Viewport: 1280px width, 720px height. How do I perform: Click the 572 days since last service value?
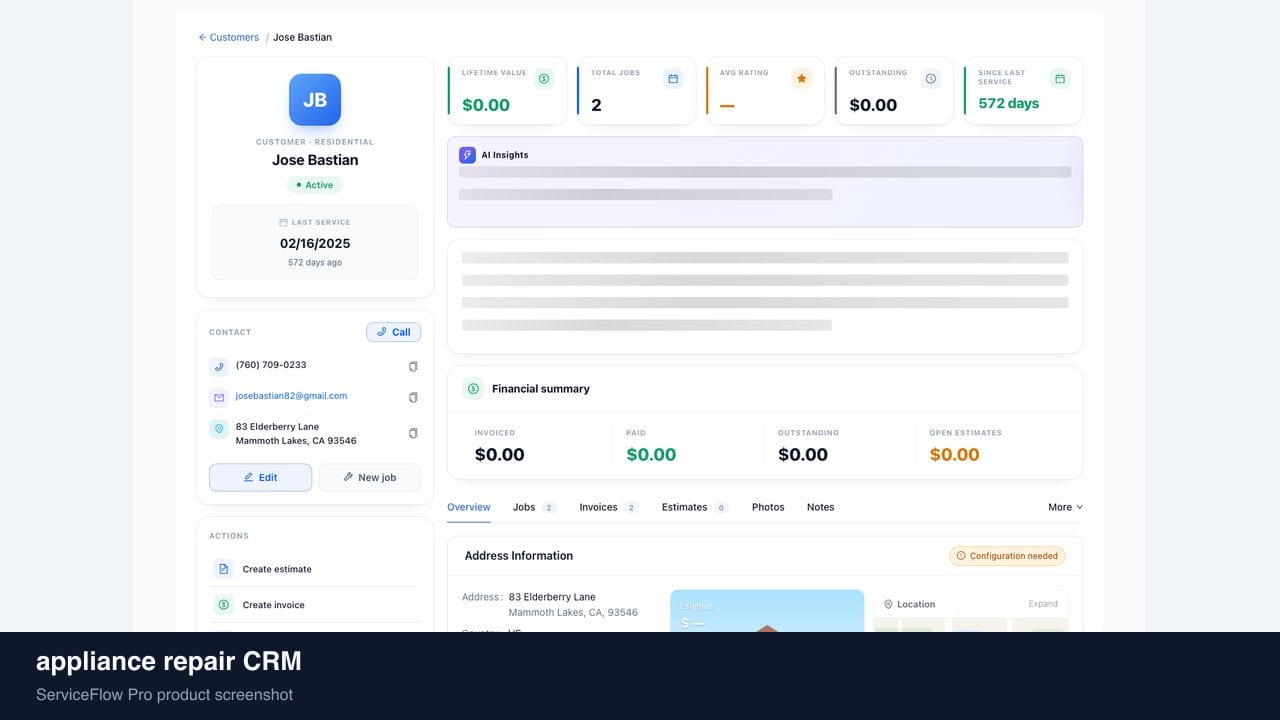1008,103
